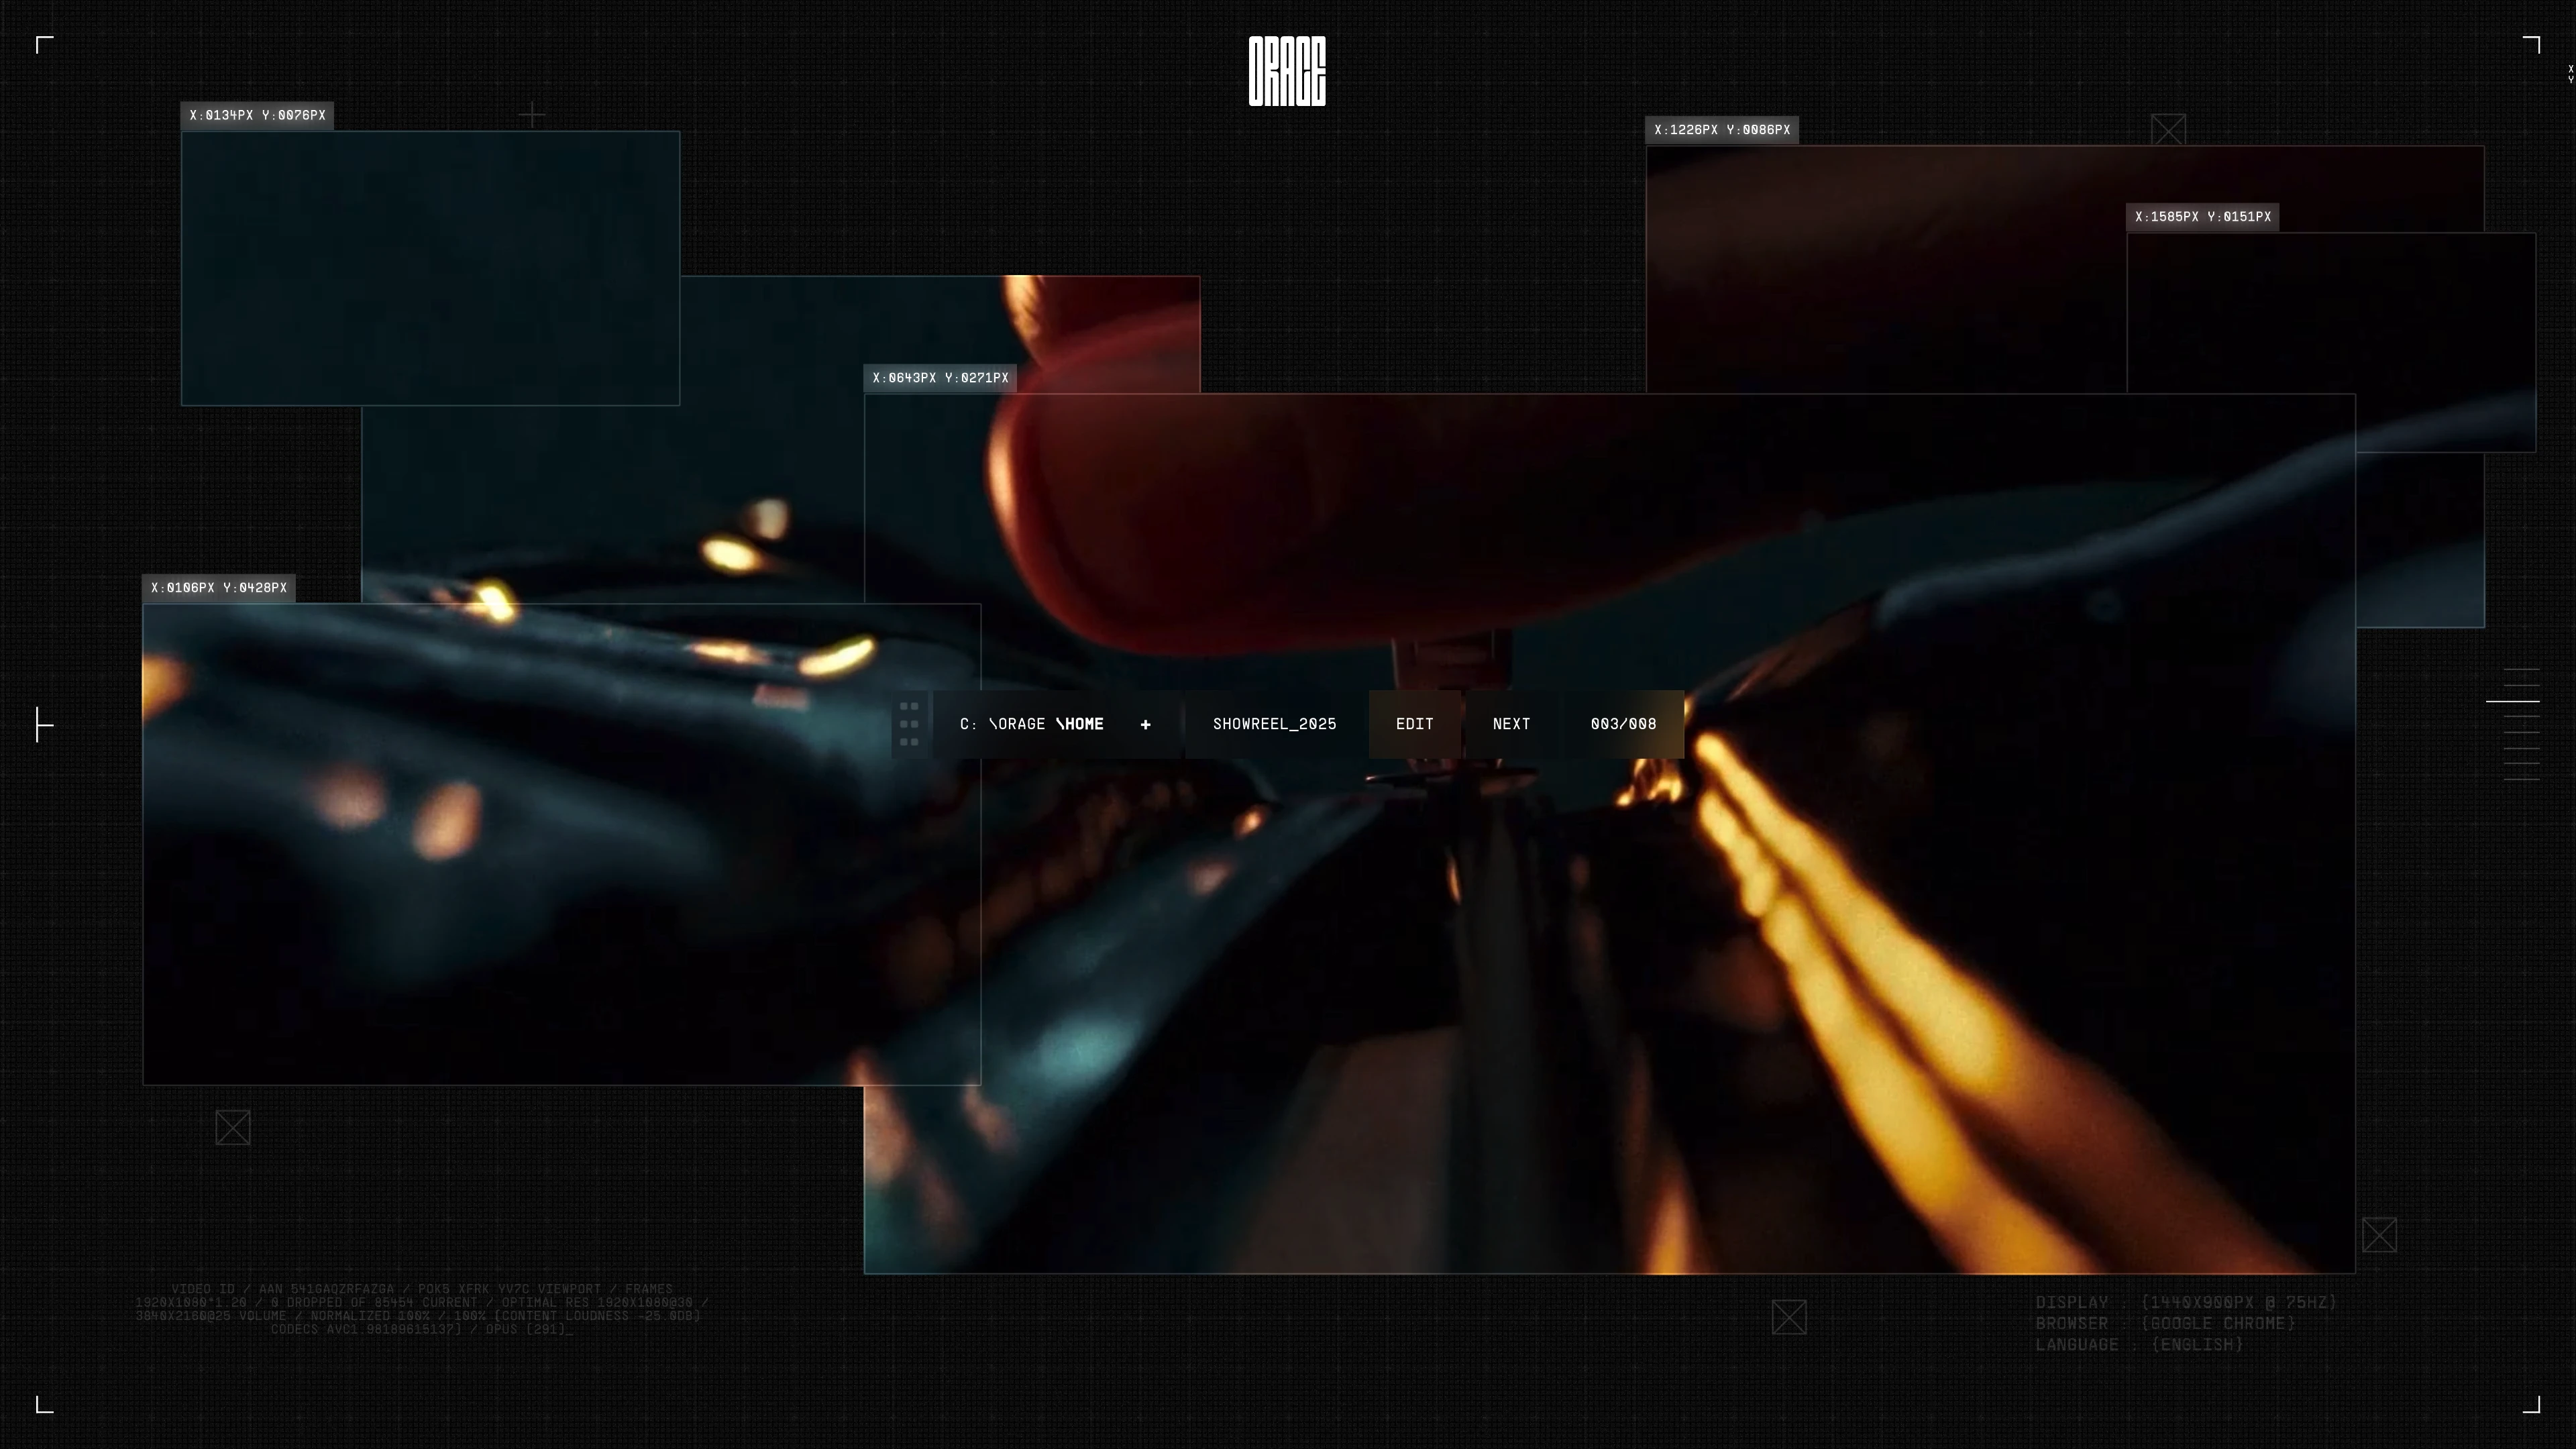This screenshot has height=1449, width=2576.
Task: Click the 003/008 counter
Action: click(x=1623, y=724)
